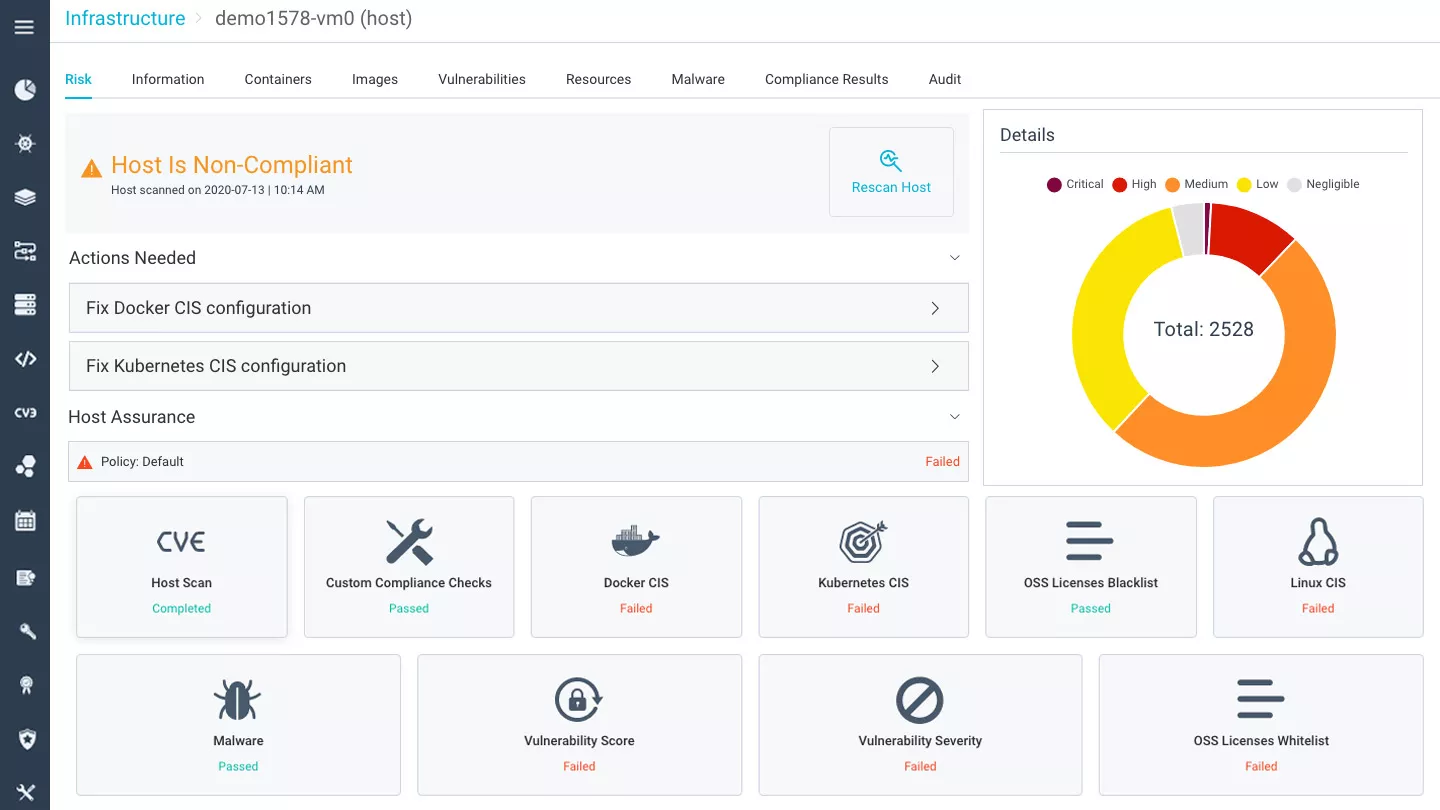Open the hamburger menu icon
The width and height of the screenshot is (1440, 810).
click(x=24, y=27)
